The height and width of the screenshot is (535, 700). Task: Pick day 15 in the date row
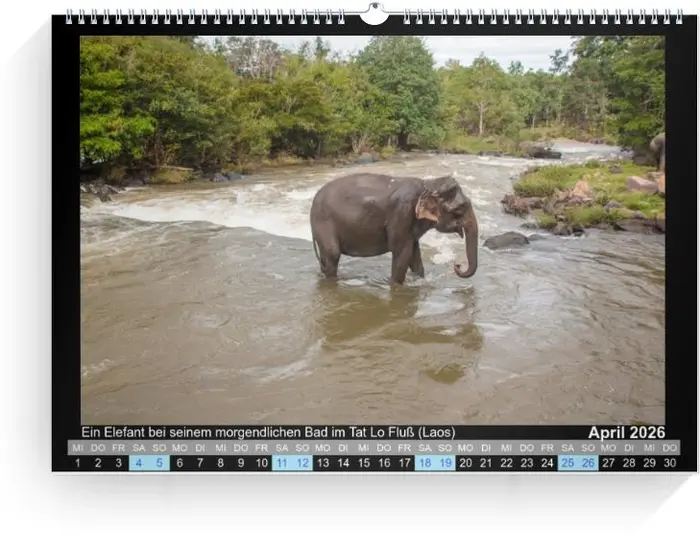[x=364, y=463]
